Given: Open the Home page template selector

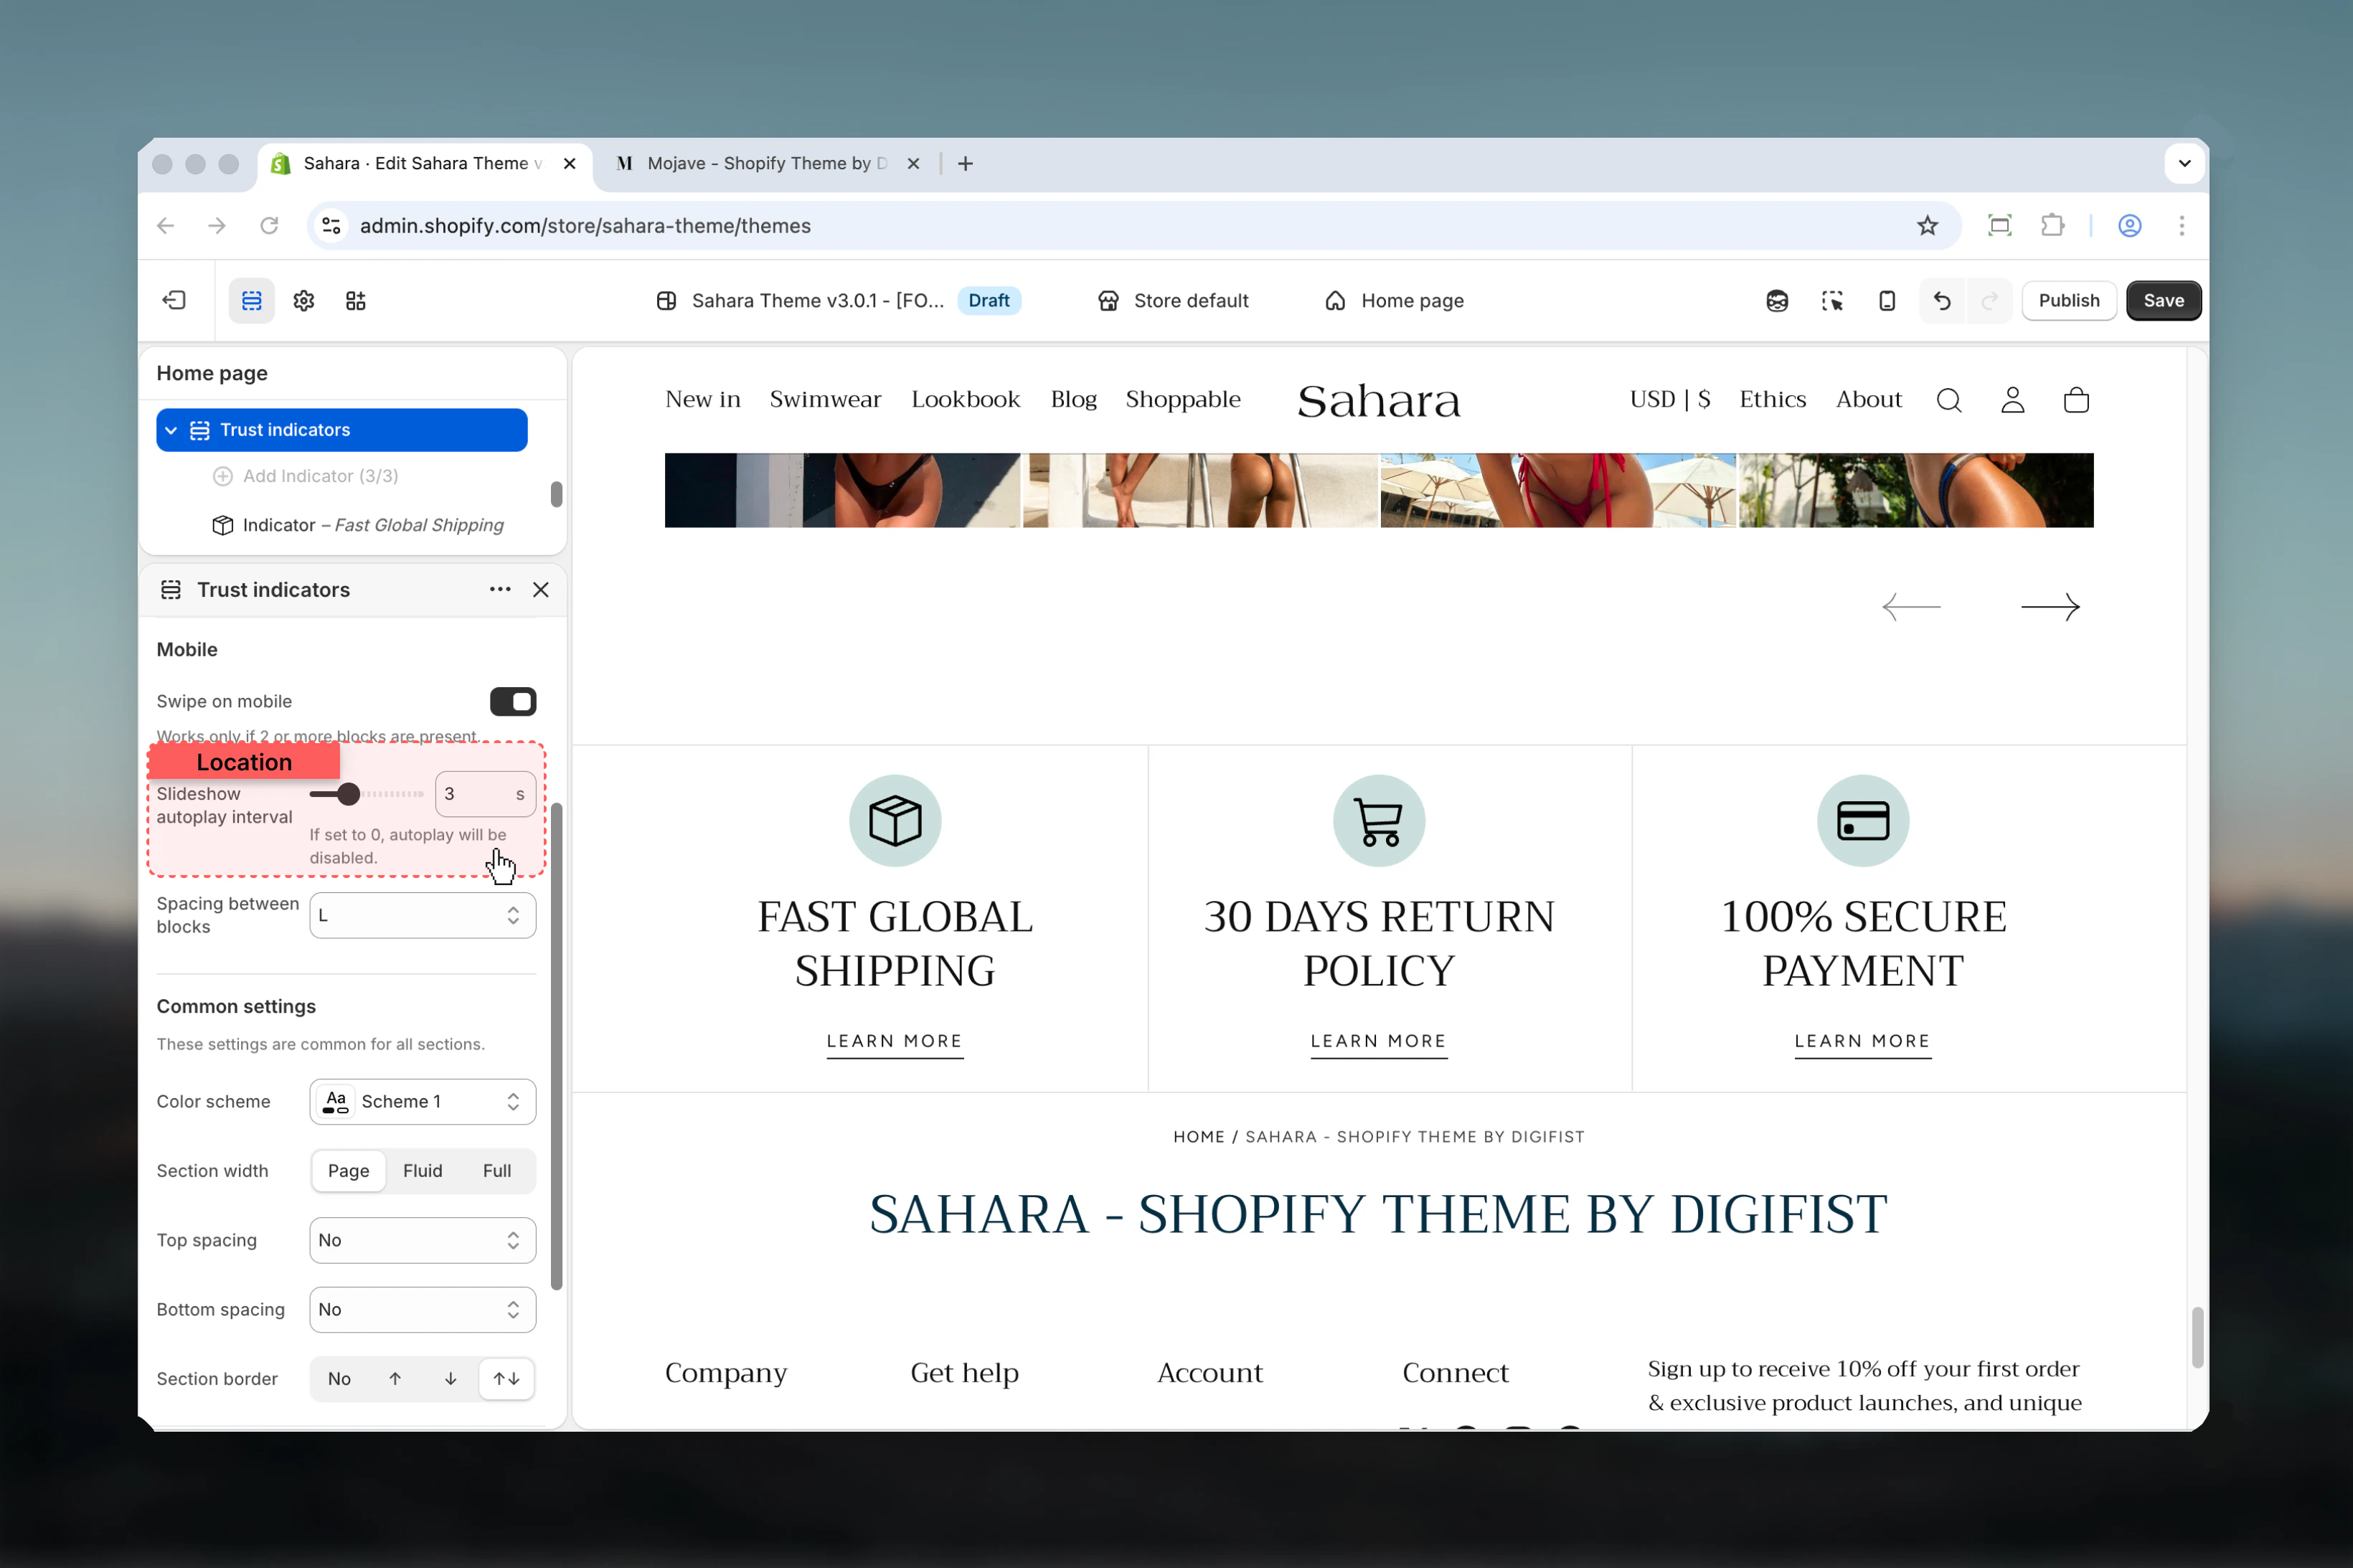Looking at the screenshot, I should tap(1394, 301).
